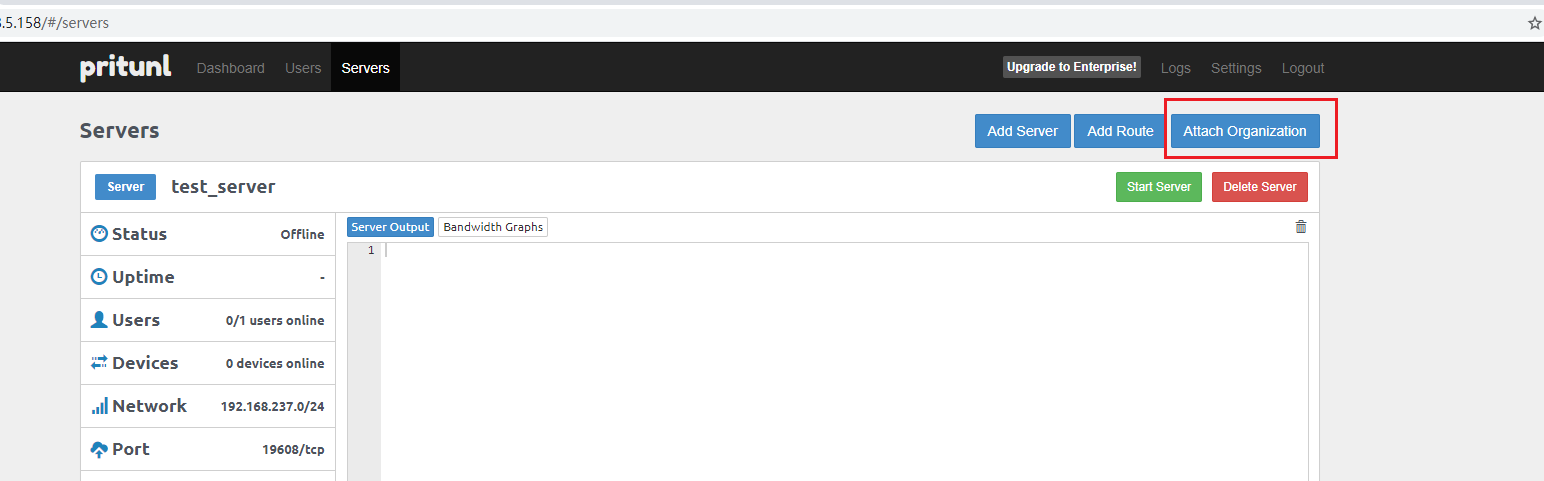Click the Network signal bars icon
Viewport: 1544px width, 481px height.
pos(99,406)
